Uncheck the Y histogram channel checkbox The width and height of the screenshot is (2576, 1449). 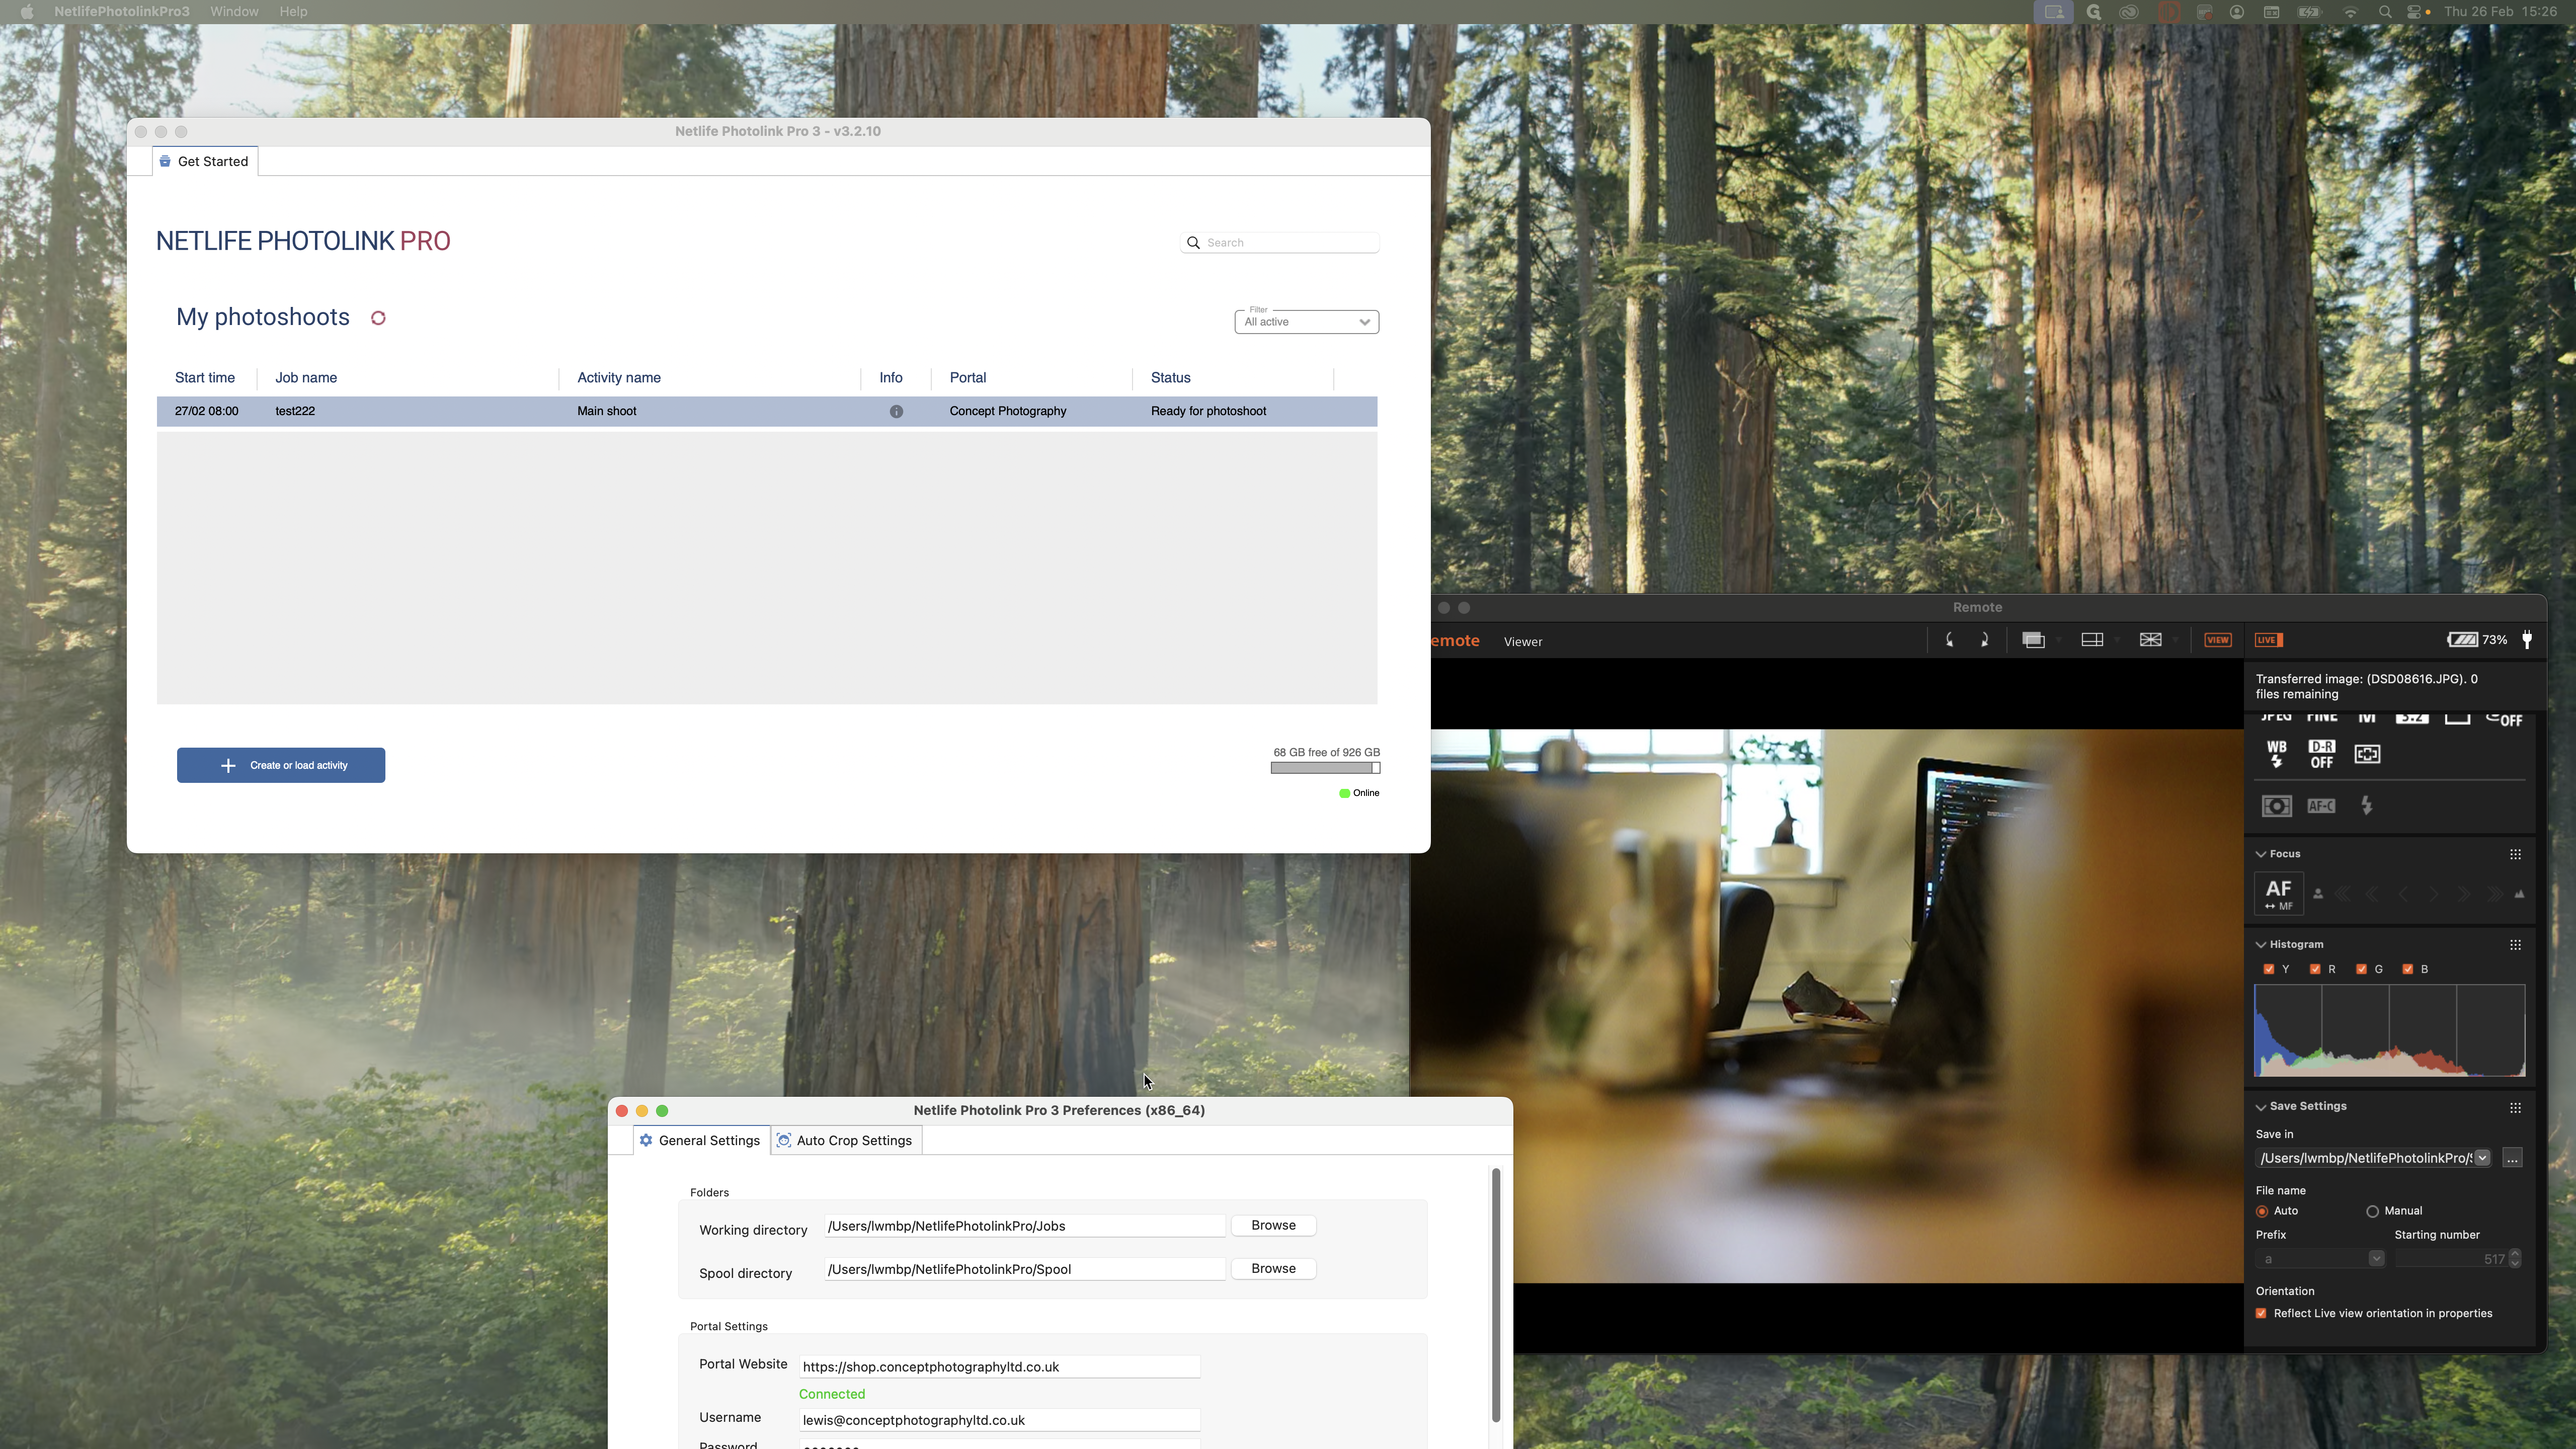(x=2269, y=969)
